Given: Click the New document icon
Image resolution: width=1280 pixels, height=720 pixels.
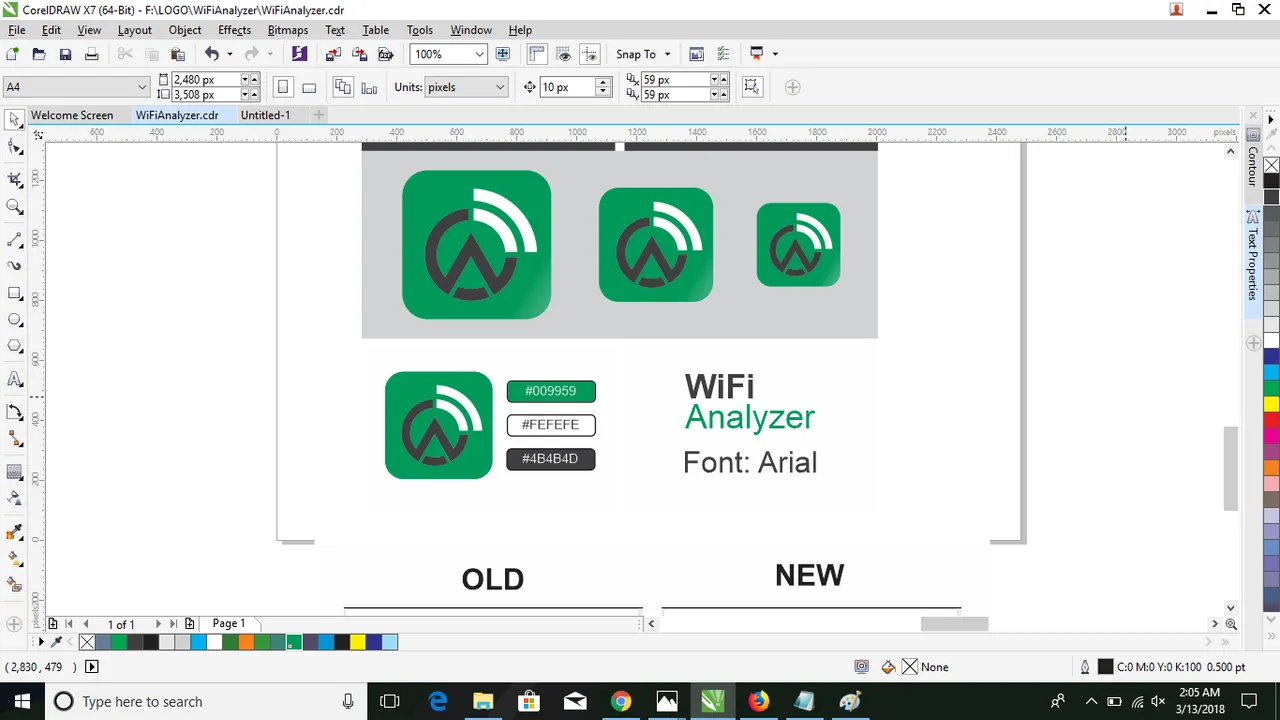Looking at the screenshot, I should [13, 54].
